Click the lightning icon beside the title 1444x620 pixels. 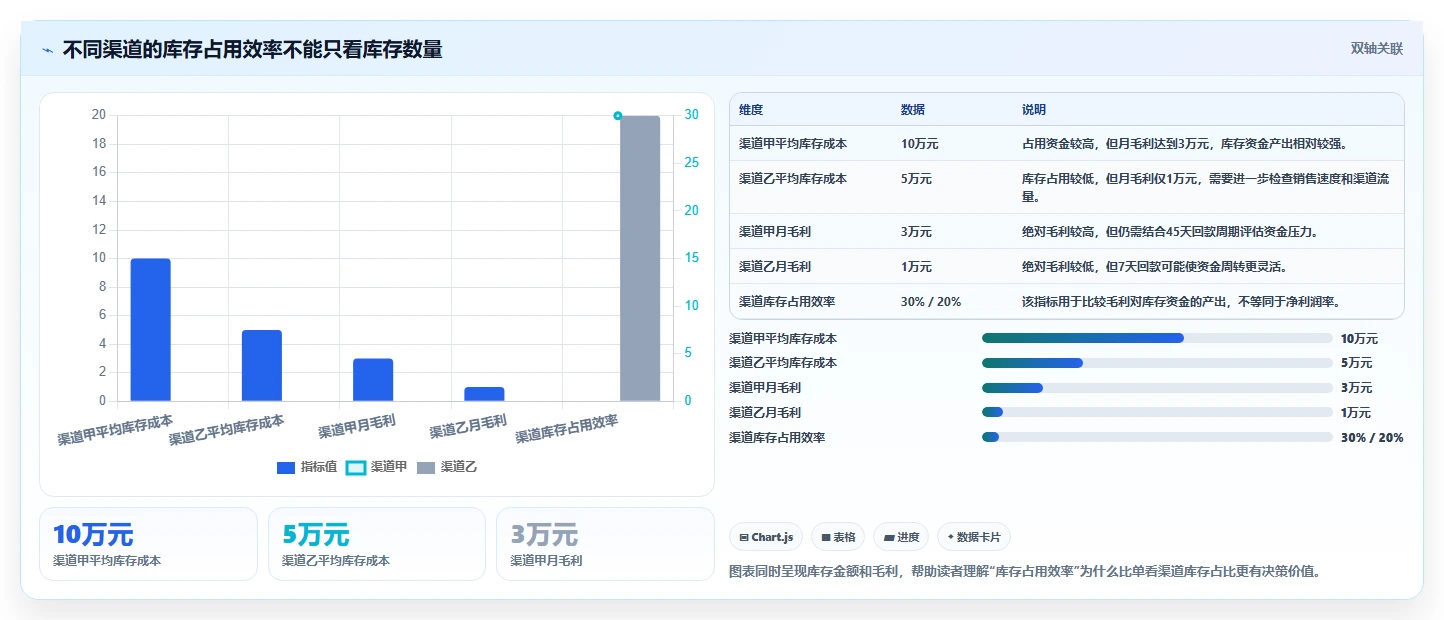click(47, 49)
